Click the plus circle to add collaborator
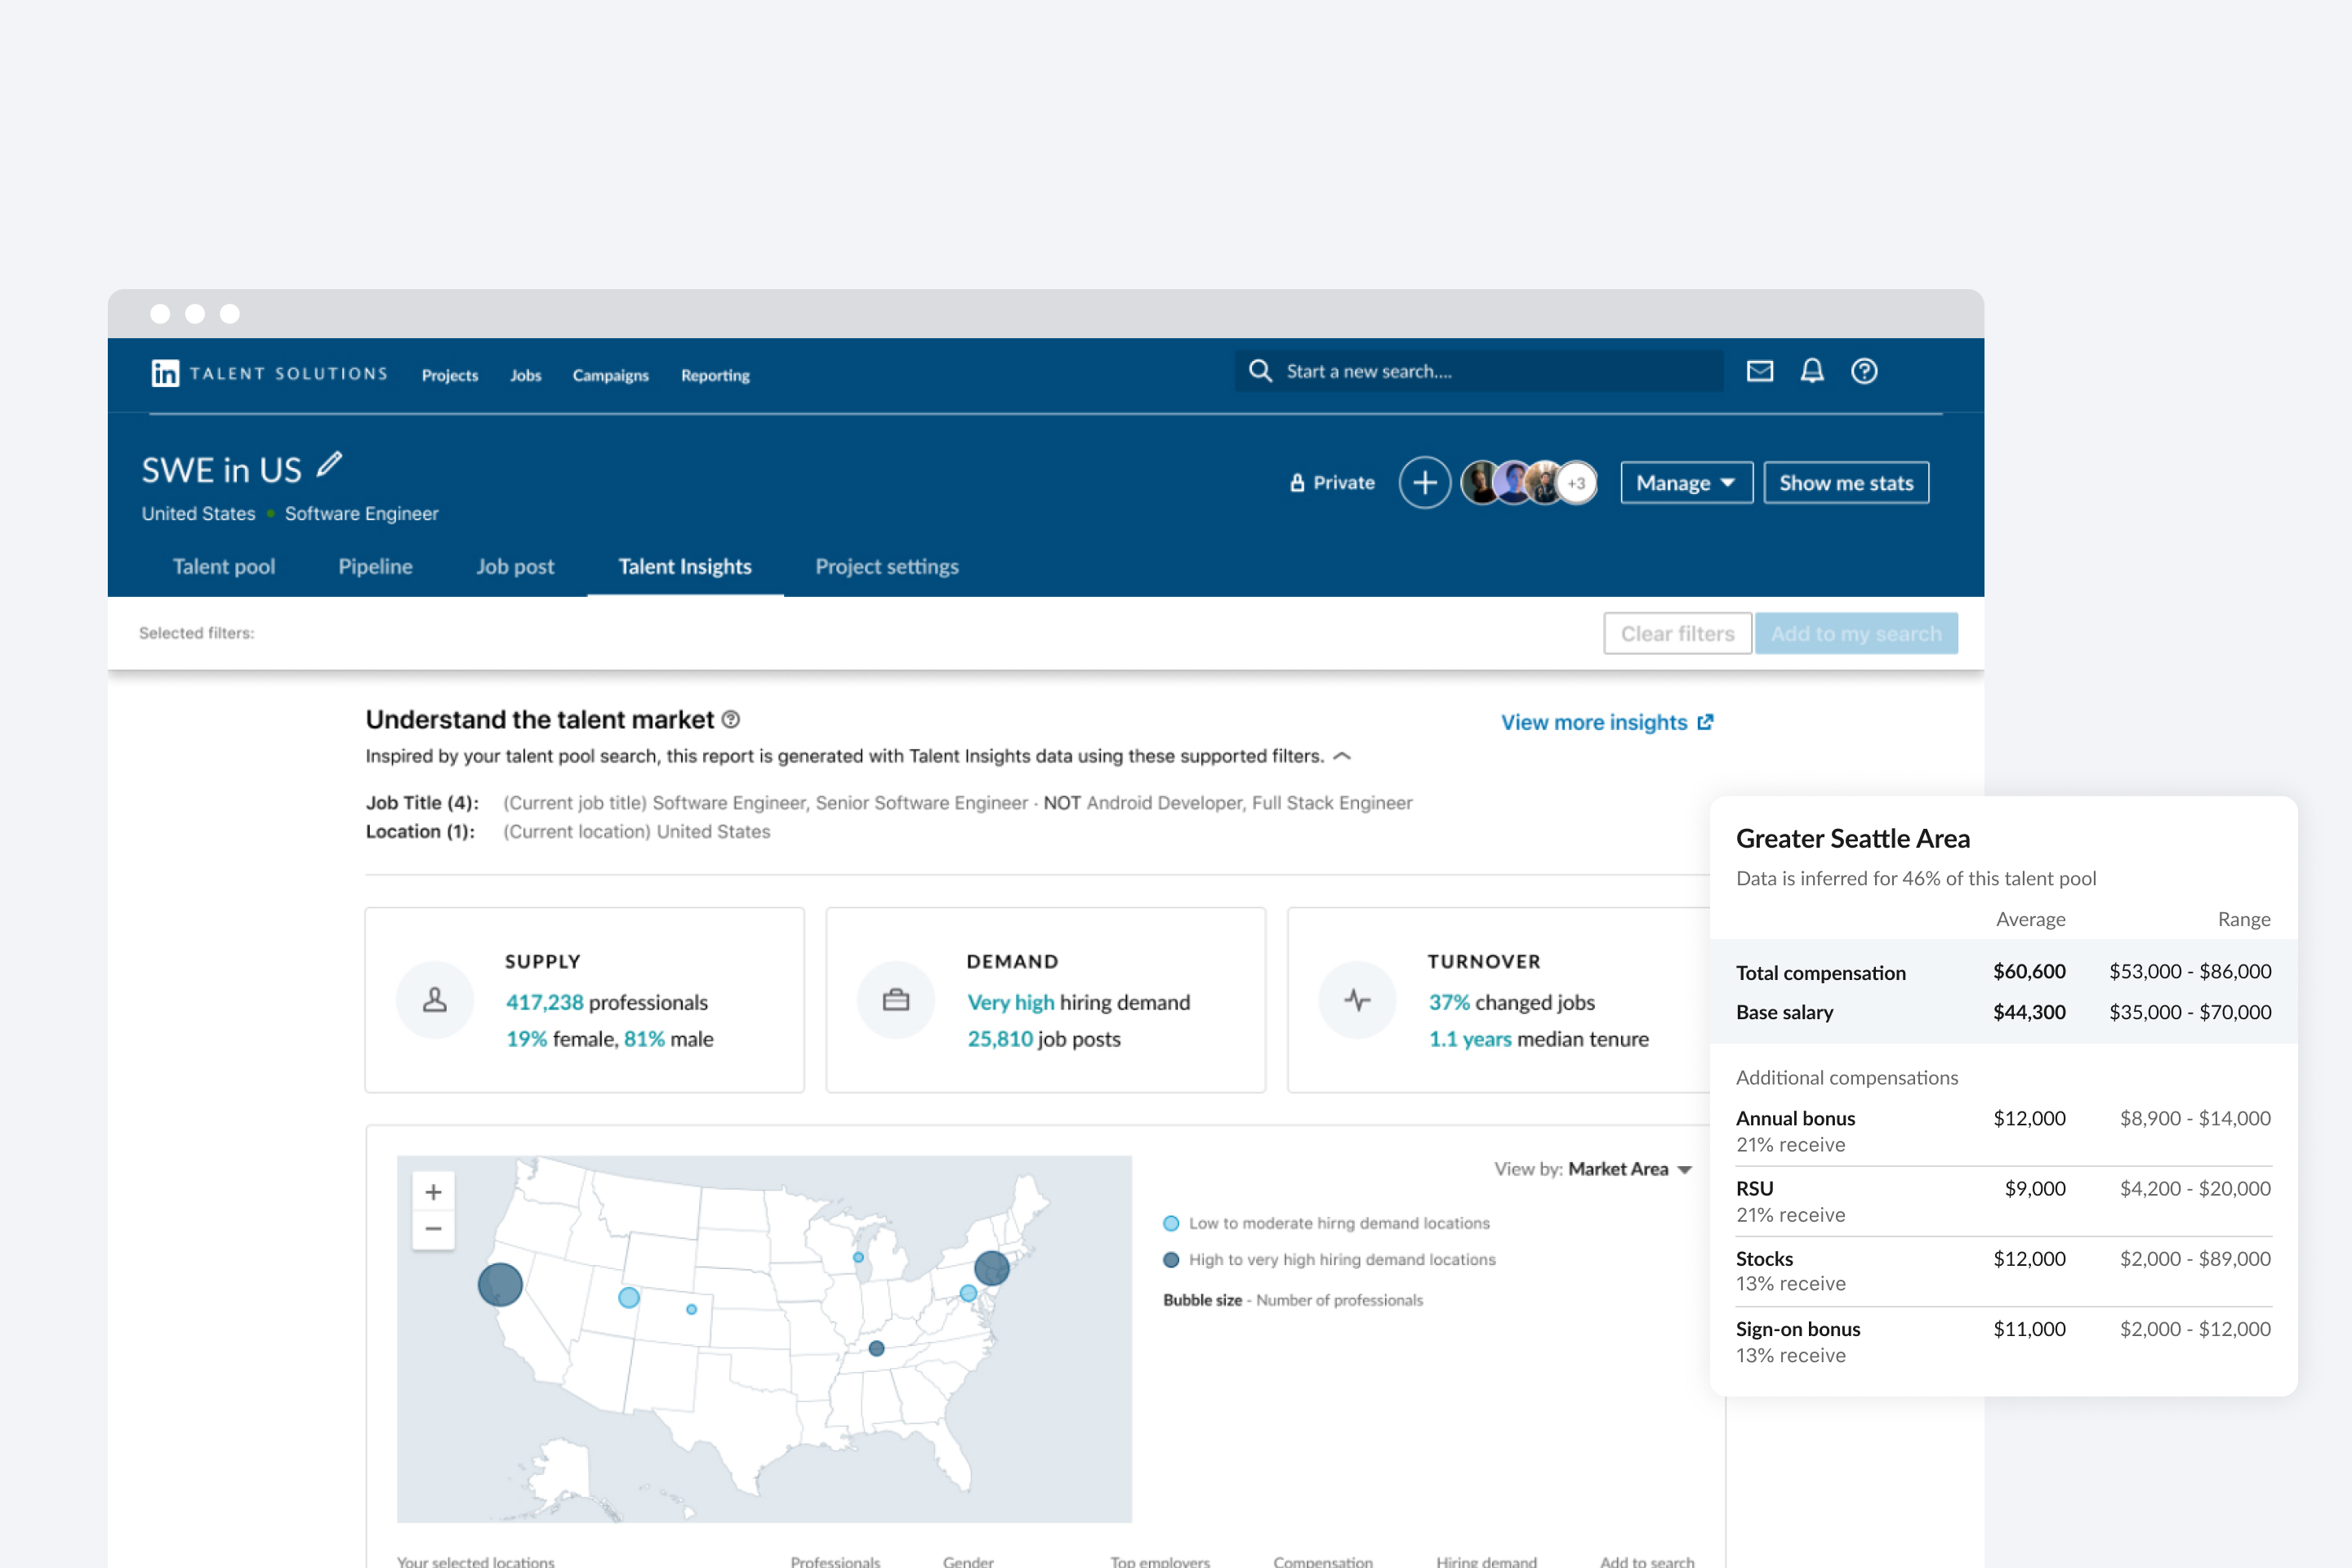Screen dimensions: 2352x1568 coord(1424,483)
